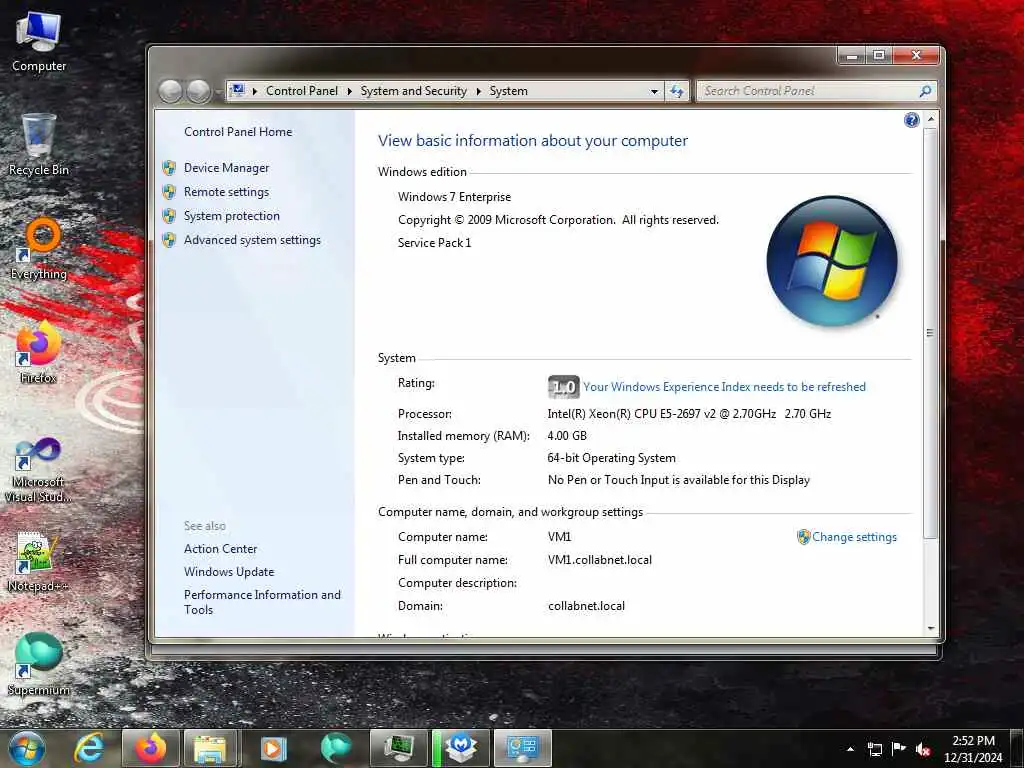Launch Internet Explorer from the taskbar
Viewport: 1024px width, 768px height.
point(88,748)
